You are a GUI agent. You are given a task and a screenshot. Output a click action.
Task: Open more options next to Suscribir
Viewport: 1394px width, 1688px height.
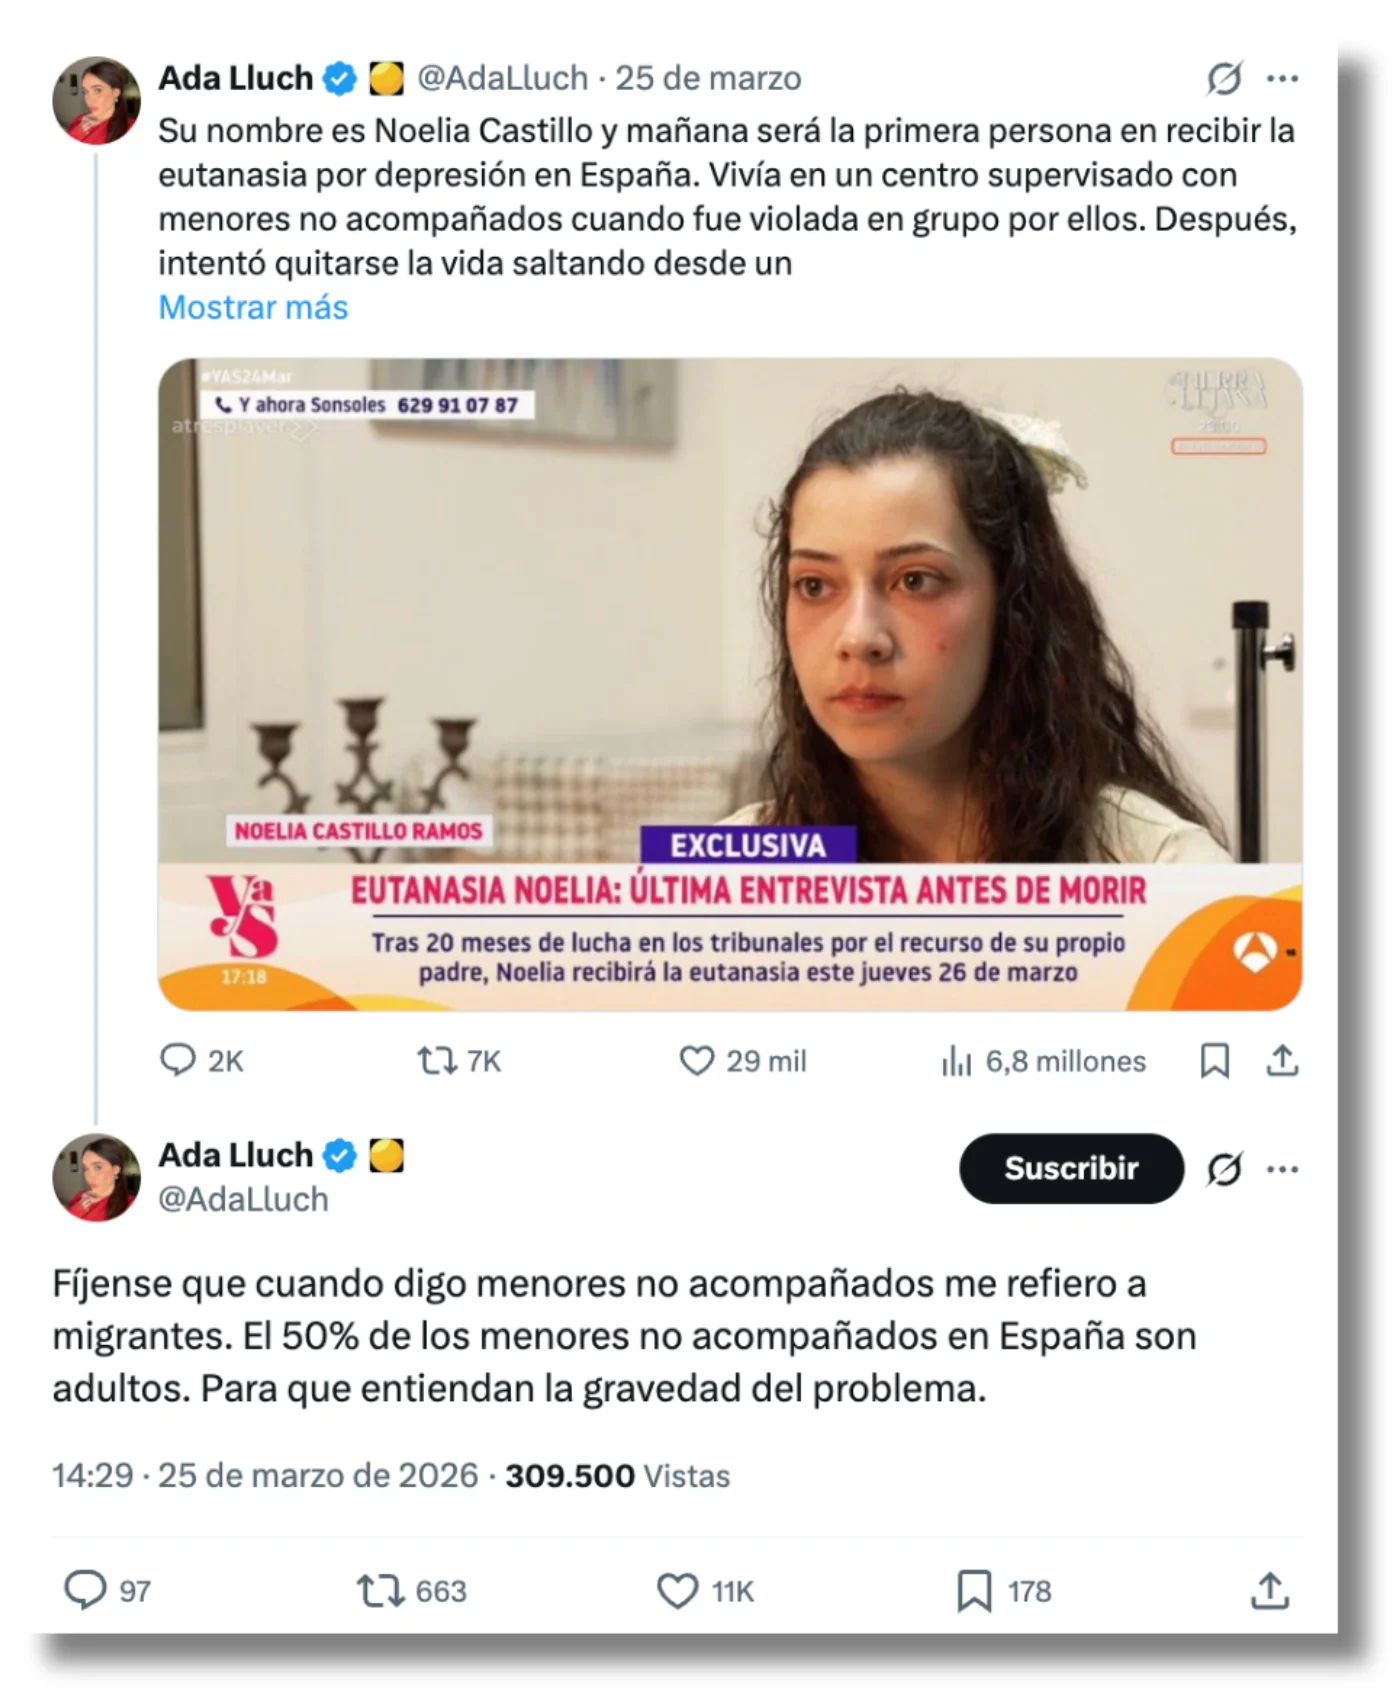(1282, 1168)
